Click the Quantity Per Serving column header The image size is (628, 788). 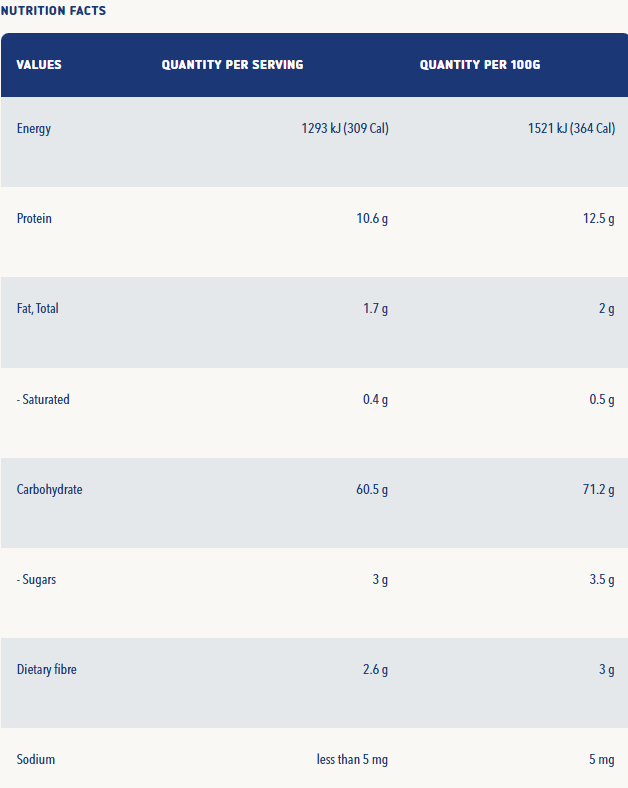coord(232,65)
